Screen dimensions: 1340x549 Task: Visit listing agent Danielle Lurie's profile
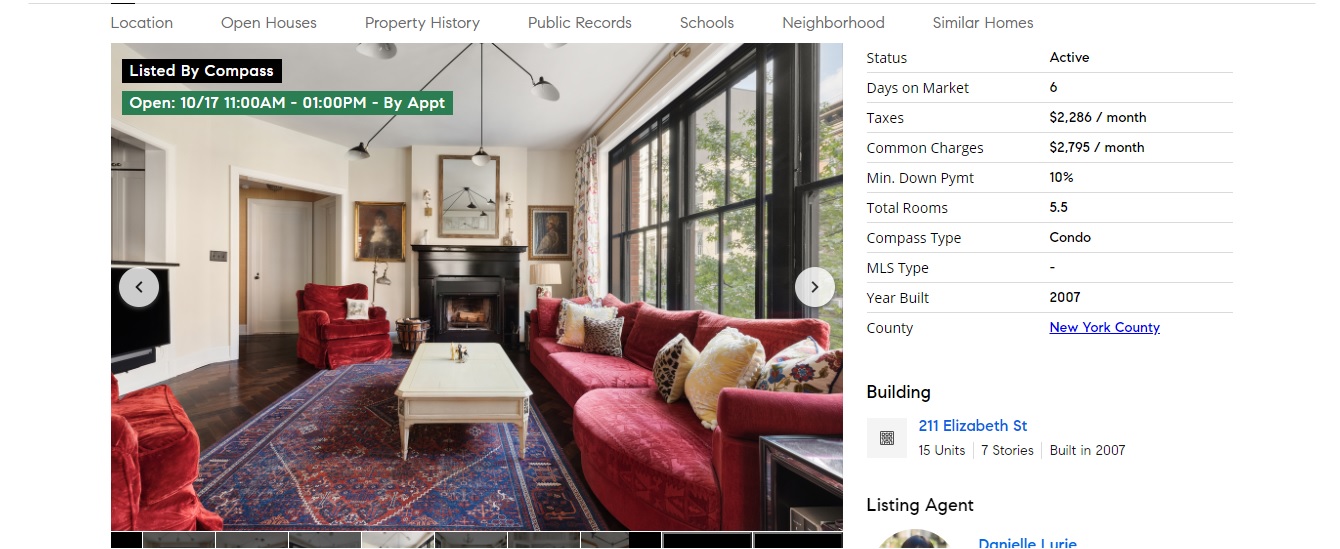[1028, 543]
